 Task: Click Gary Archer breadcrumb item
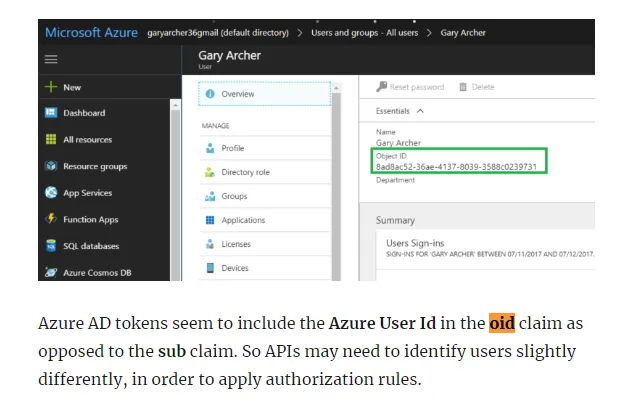[x=463, y=33]
